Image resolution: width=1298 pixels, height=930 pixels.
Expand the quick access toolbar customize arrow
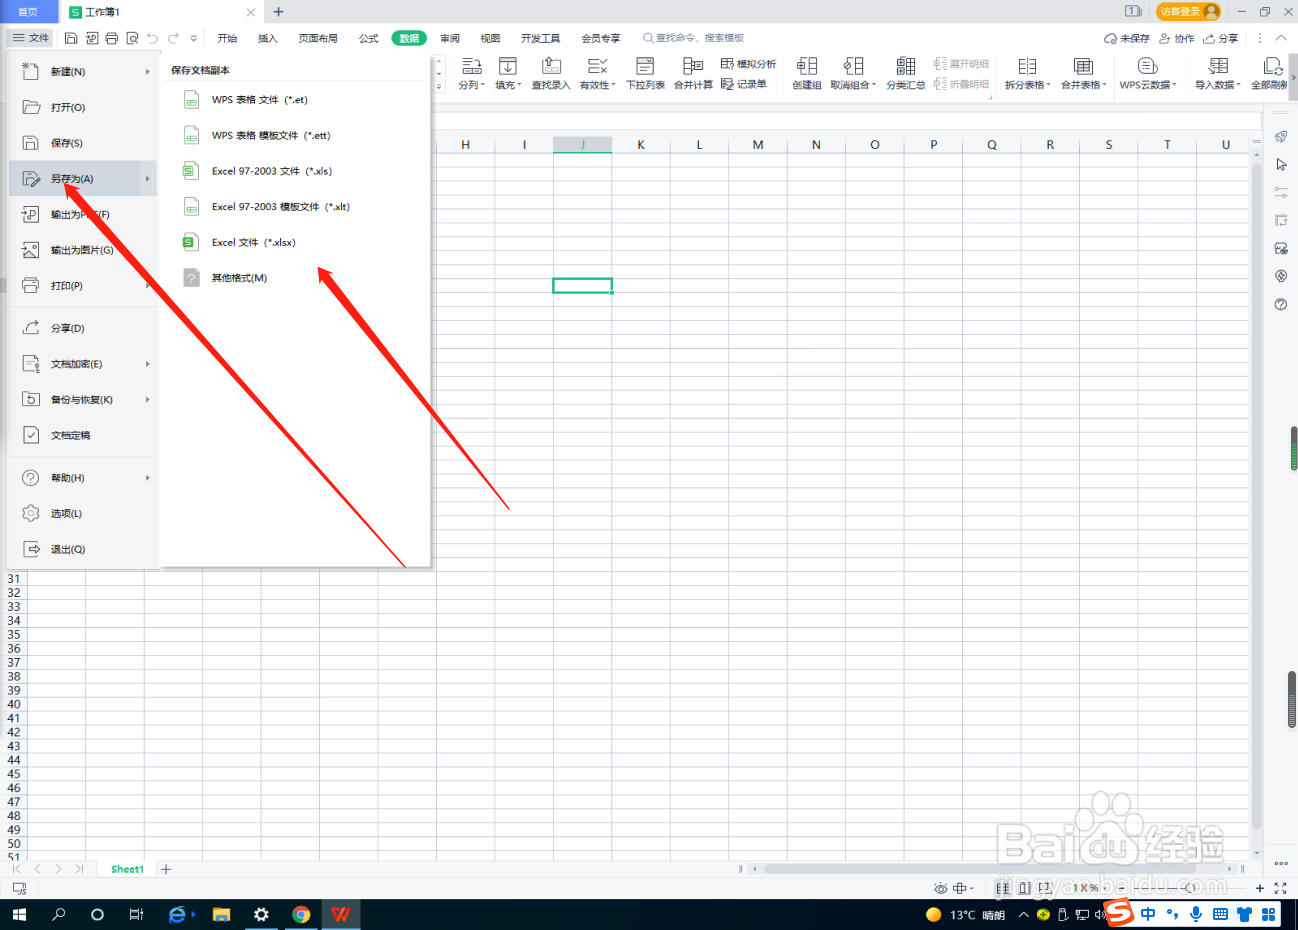coord(194,38)
